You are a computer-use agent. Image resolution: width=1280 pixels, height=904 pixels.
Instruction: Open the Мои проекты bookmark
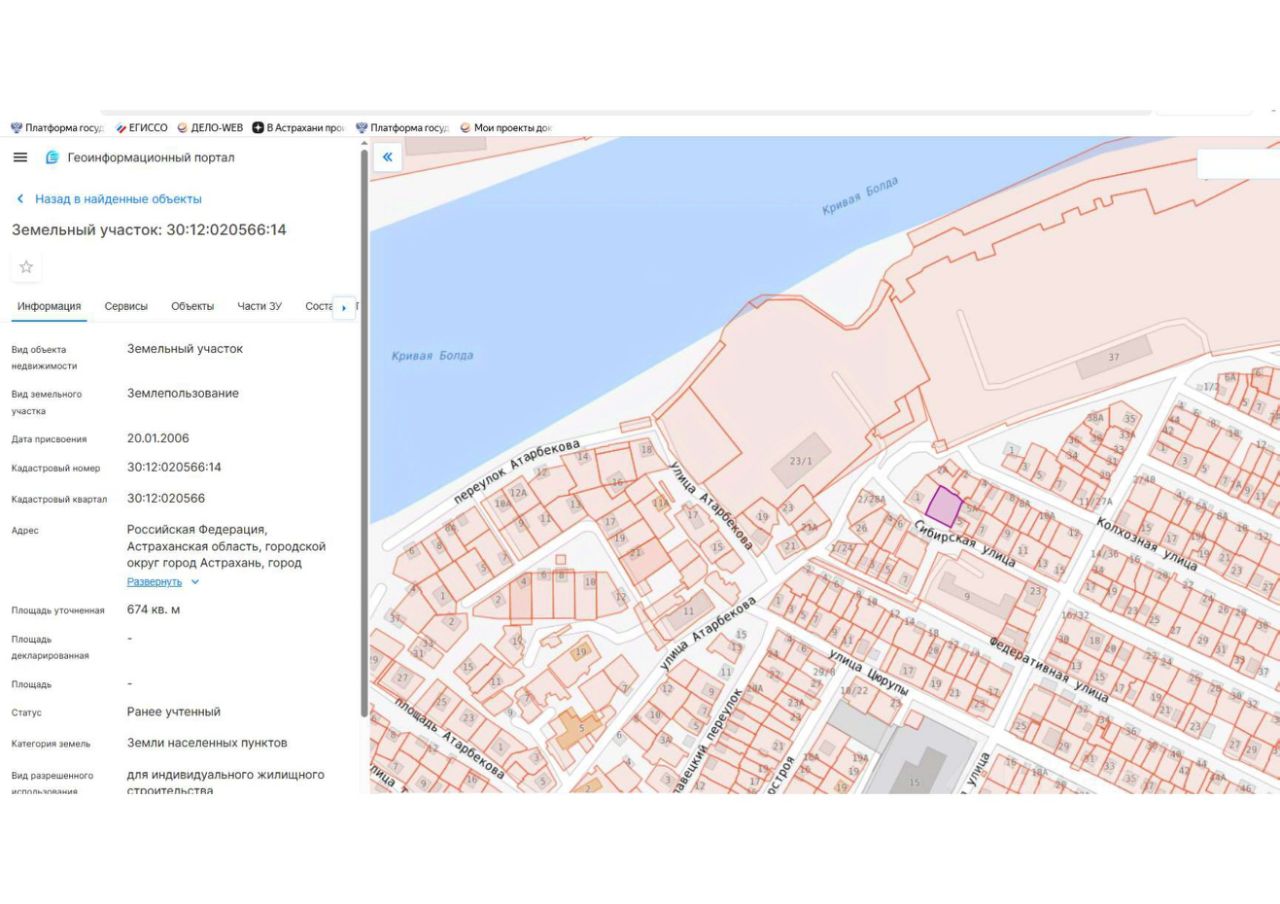click(x=506, y=128)
